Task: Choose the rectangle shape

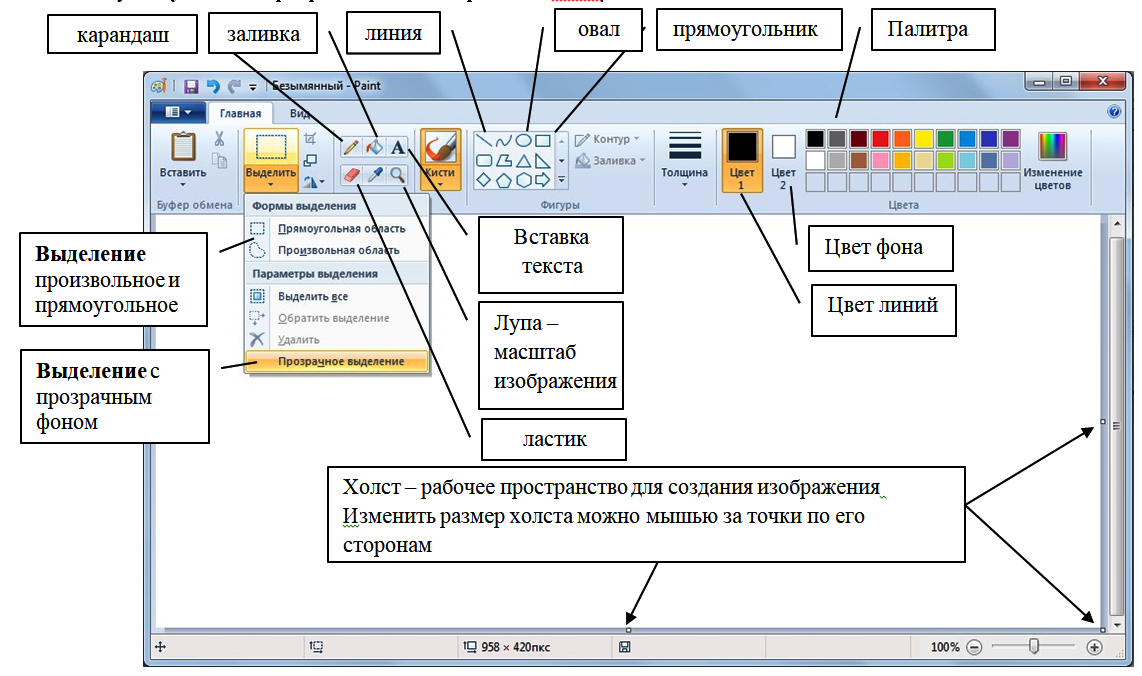Action: tap(543, 141)
